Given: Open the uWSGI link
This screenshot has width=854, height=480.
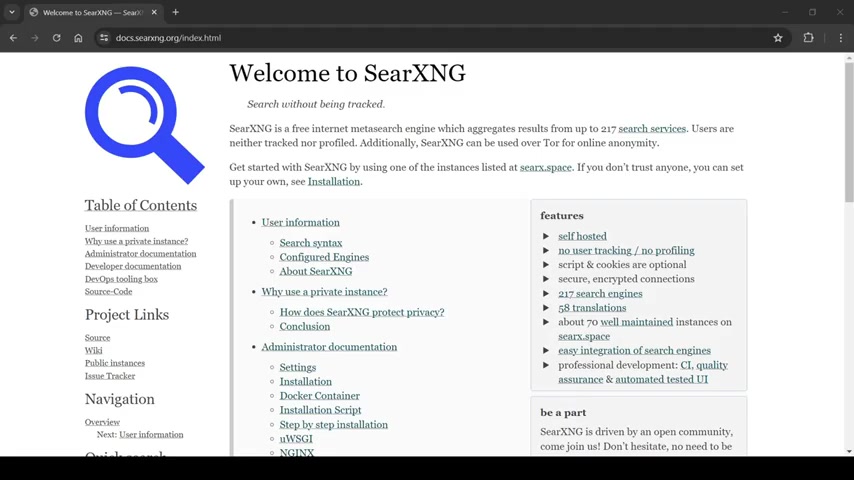Looking at the screenshot, I should (x=296, y=439).
